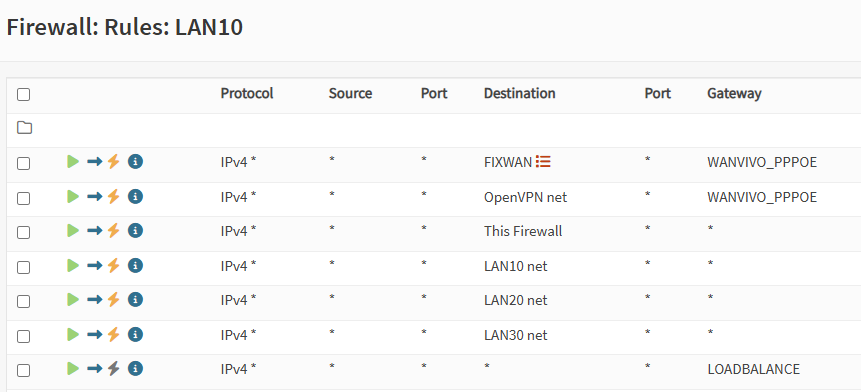Check the select-all checkbox in table header
Image resolution: width=861 pixels, height=392 pixels.
[x=23, y=95]
